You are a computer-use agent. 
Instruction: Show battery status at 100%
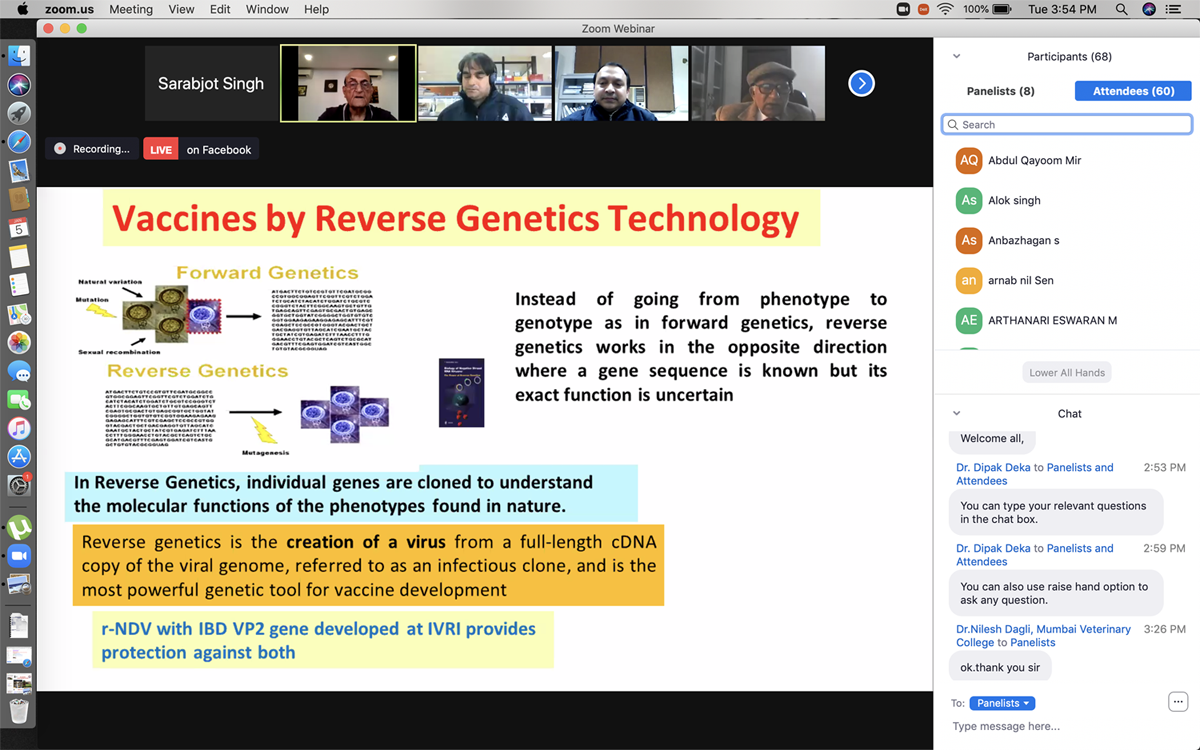[989, 9]
